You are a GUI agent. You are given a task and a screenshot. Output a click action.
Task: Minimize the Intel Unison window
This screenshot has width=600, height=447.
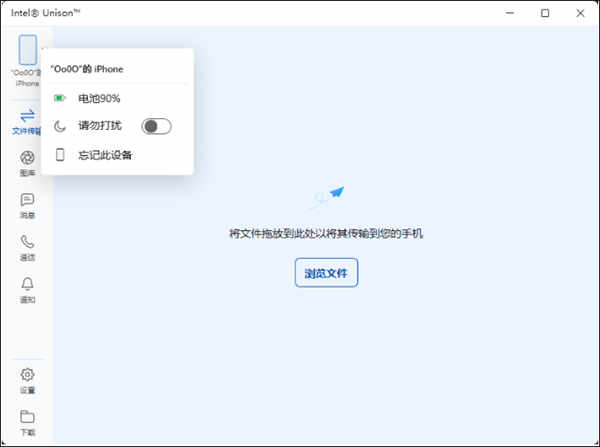coord(510,13)
